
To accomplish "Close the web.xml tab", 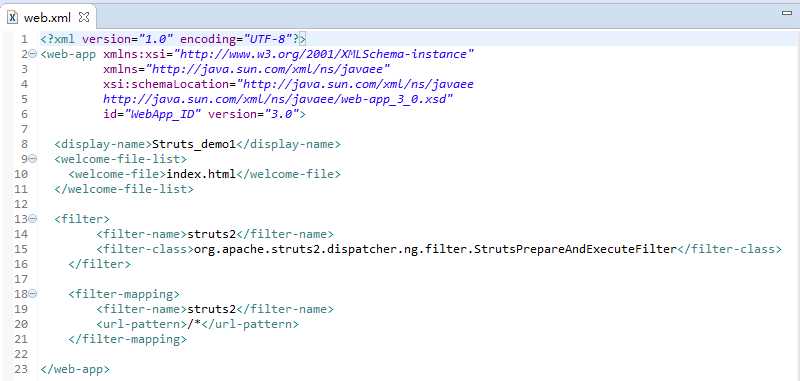I will [84, 17].
